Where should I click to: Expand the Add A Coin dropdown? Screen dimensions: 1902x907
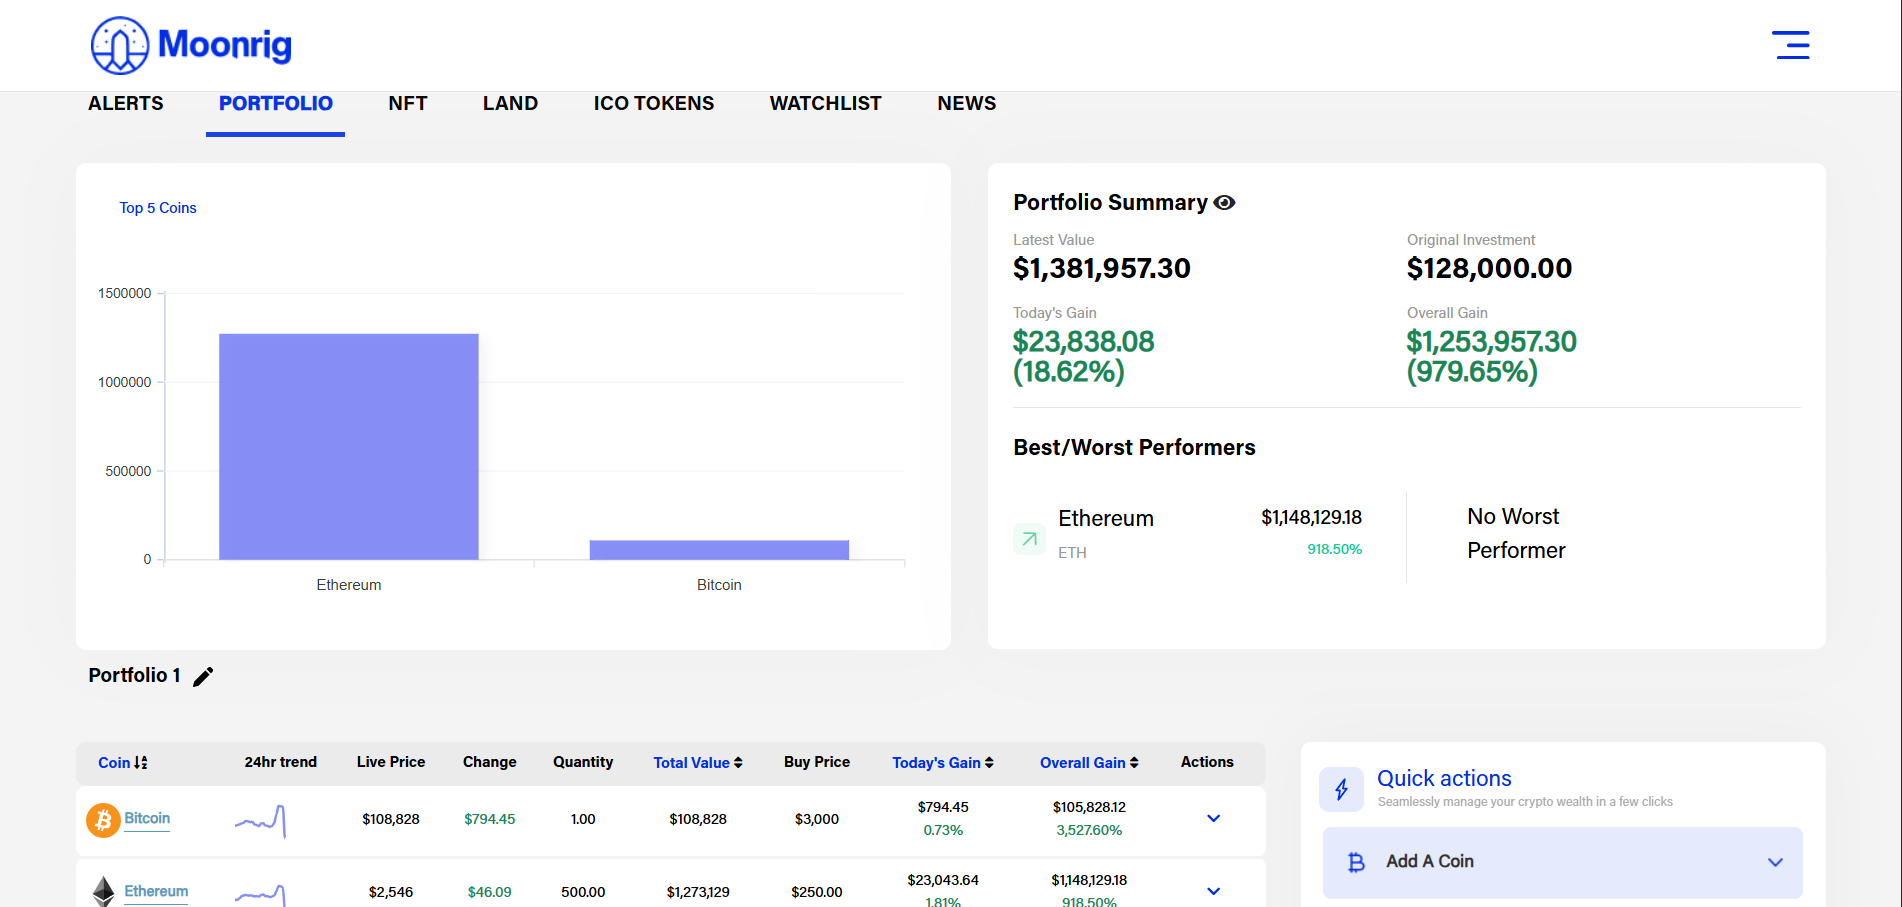(x=1775, y=862)
